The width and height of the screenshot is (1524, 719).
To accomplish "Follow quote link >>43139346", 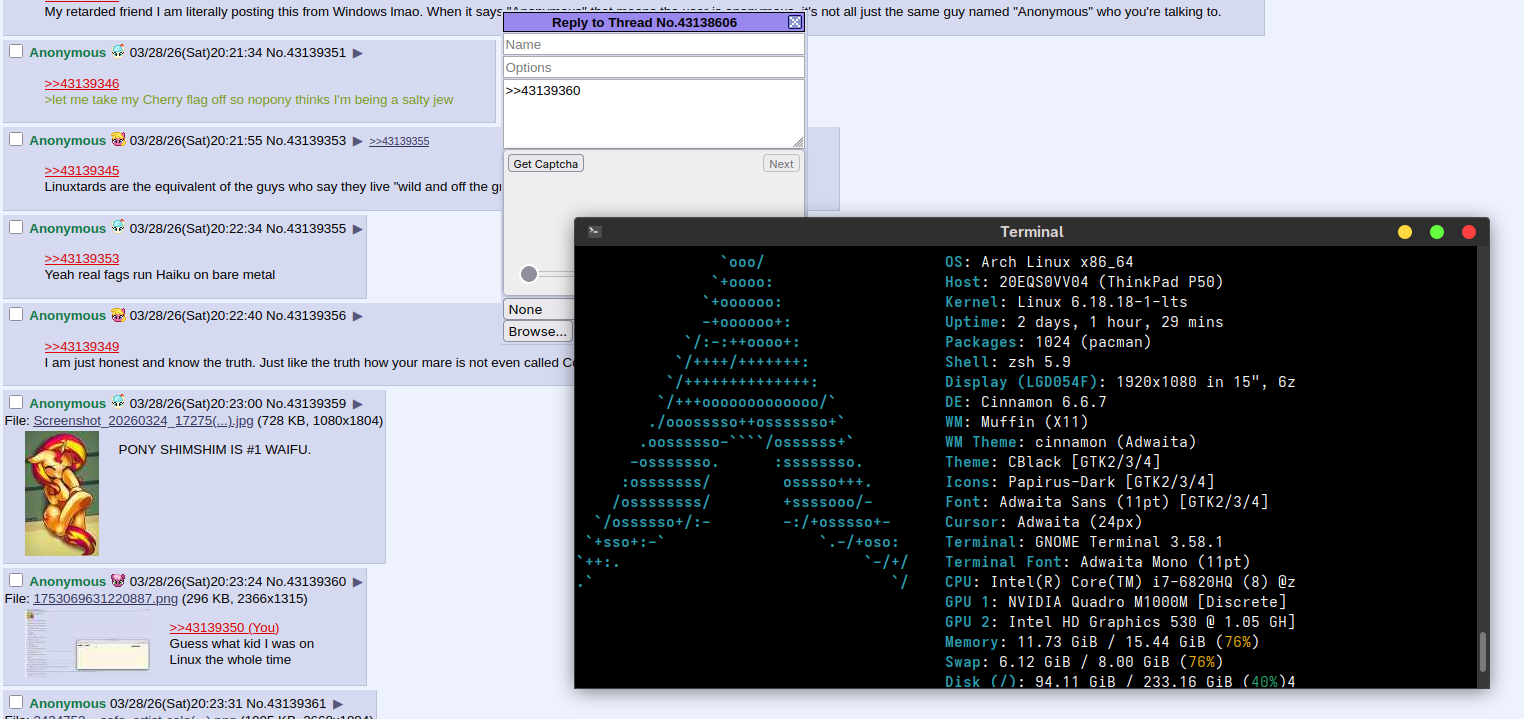I will [x=82, y=84].
